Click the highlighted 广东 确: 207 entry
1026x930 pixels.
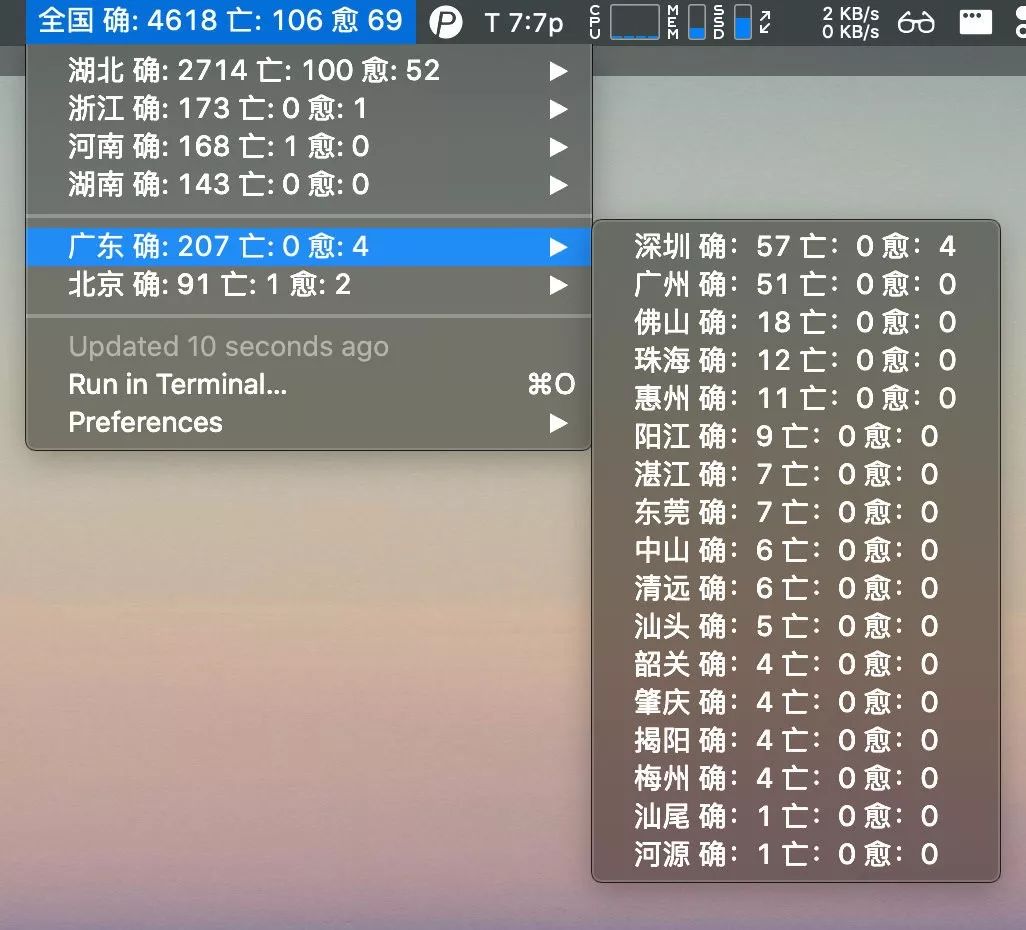pyautogui.click(x=309, y=247)
